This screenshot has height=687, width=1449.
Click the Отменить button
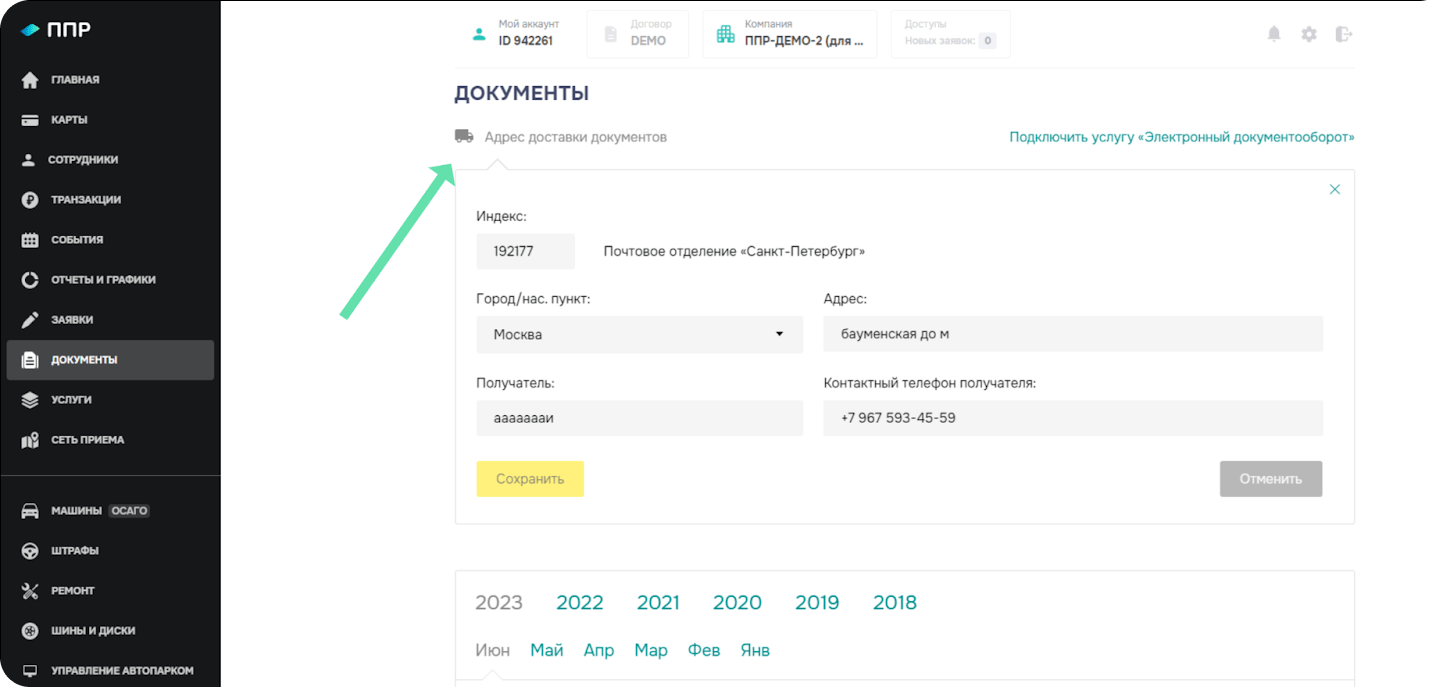pos(1270,479)
